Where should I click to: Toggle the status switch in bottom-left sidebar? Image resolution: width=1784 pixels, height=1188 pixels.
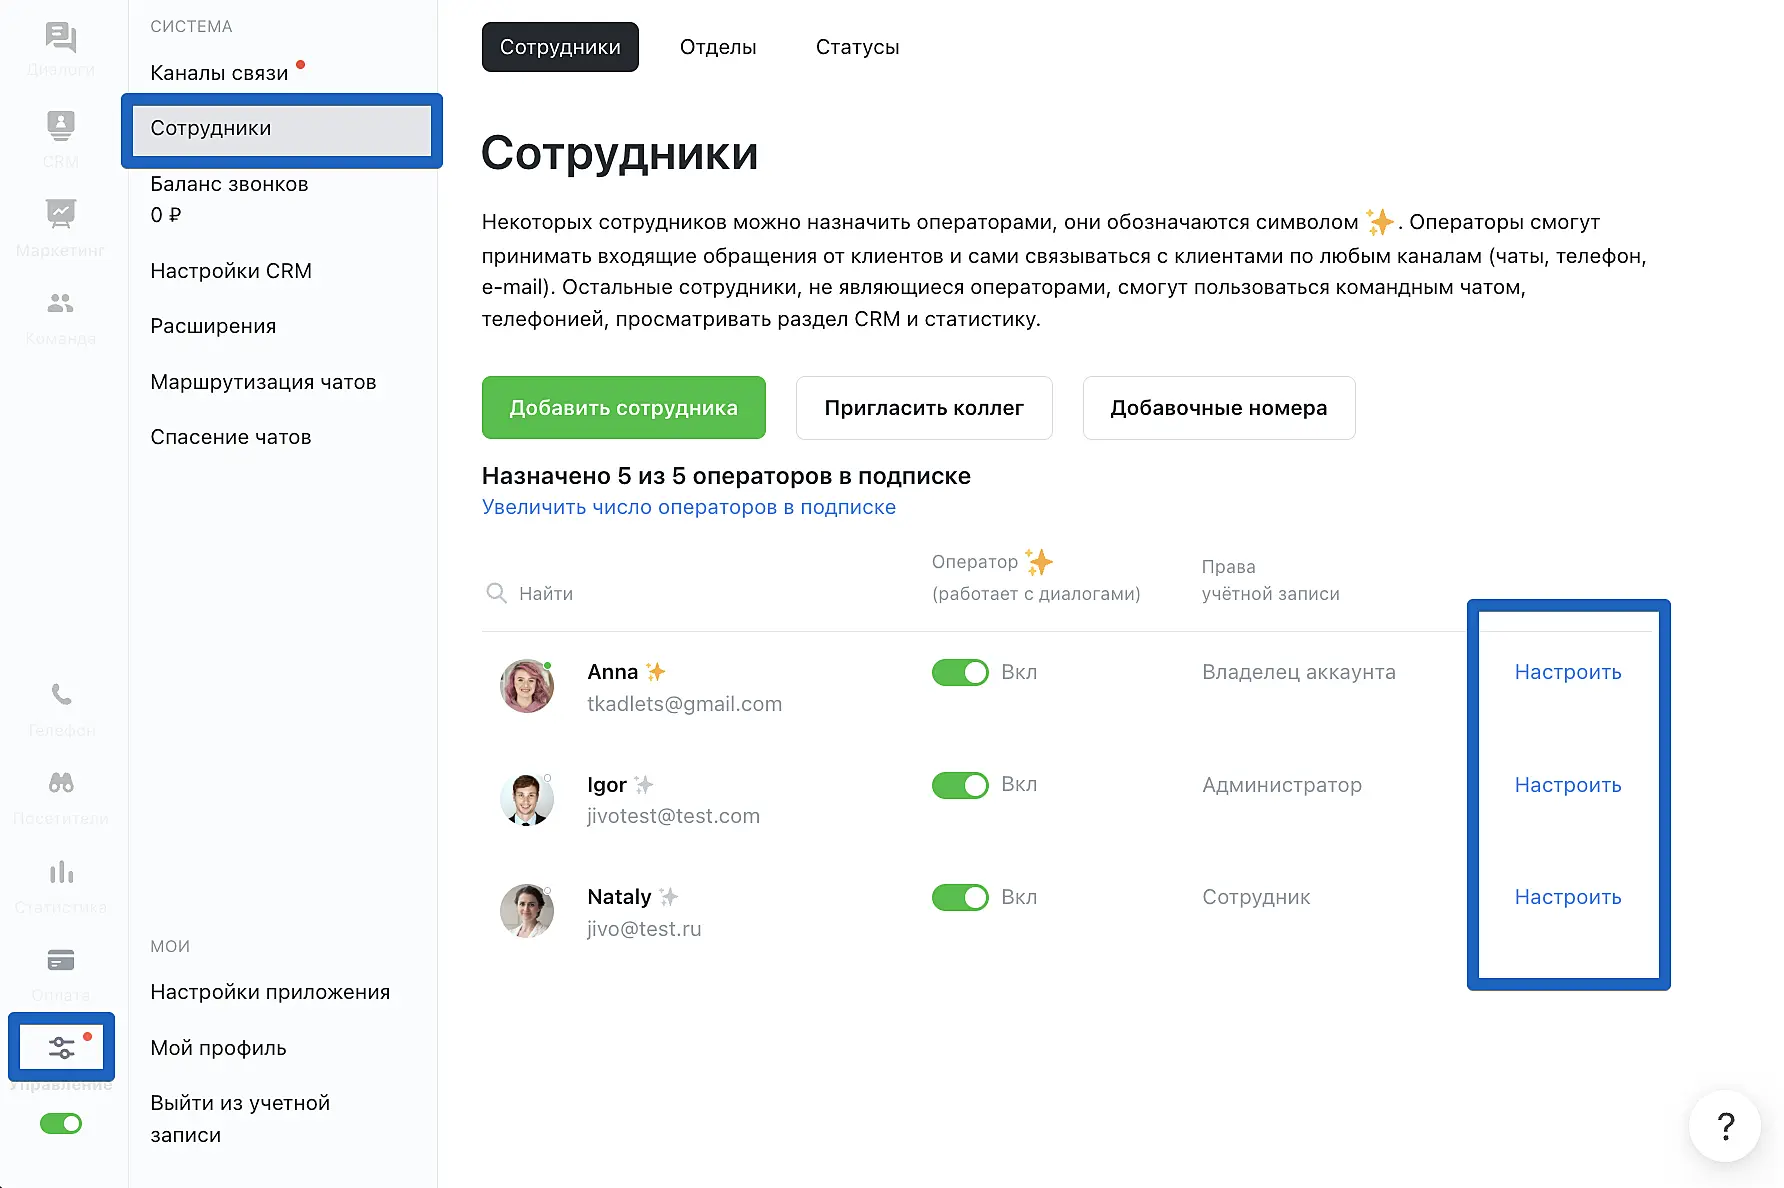point(61,1124)
